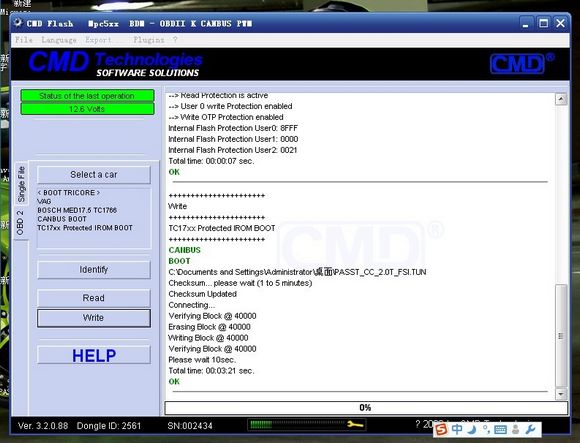Open the question mark help menu
This screenshot has width=580, height=443.
(x=175, y=40)
